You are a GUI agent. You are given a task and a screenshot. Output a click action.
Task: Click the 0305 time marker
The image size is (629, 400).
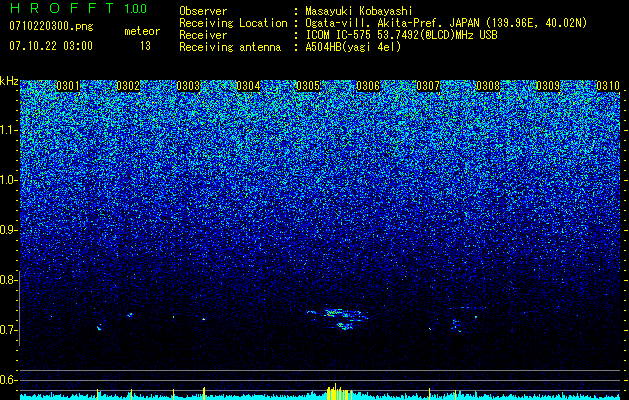click(x=308, y=86)
